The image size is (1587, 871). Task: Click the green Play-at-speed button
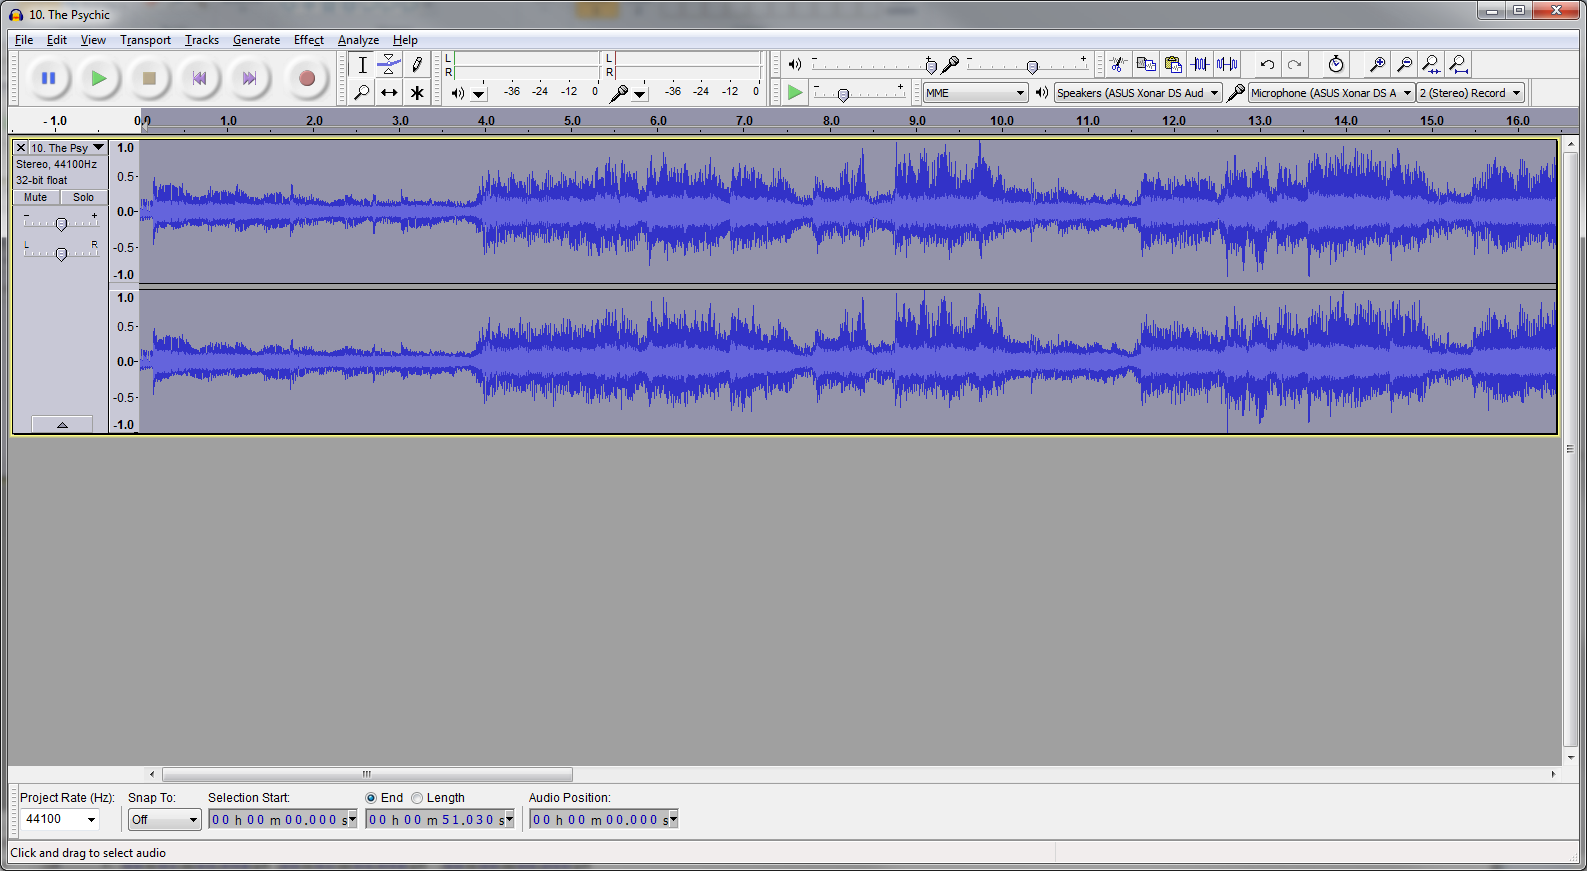pyautogui.click(x=795, y=92)
